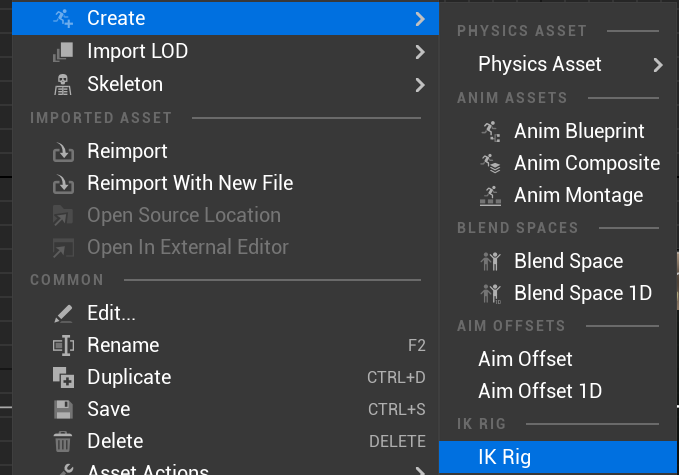Click the Anim Composite icon
The height and width of the screenshot is (475, 679).
491,163
